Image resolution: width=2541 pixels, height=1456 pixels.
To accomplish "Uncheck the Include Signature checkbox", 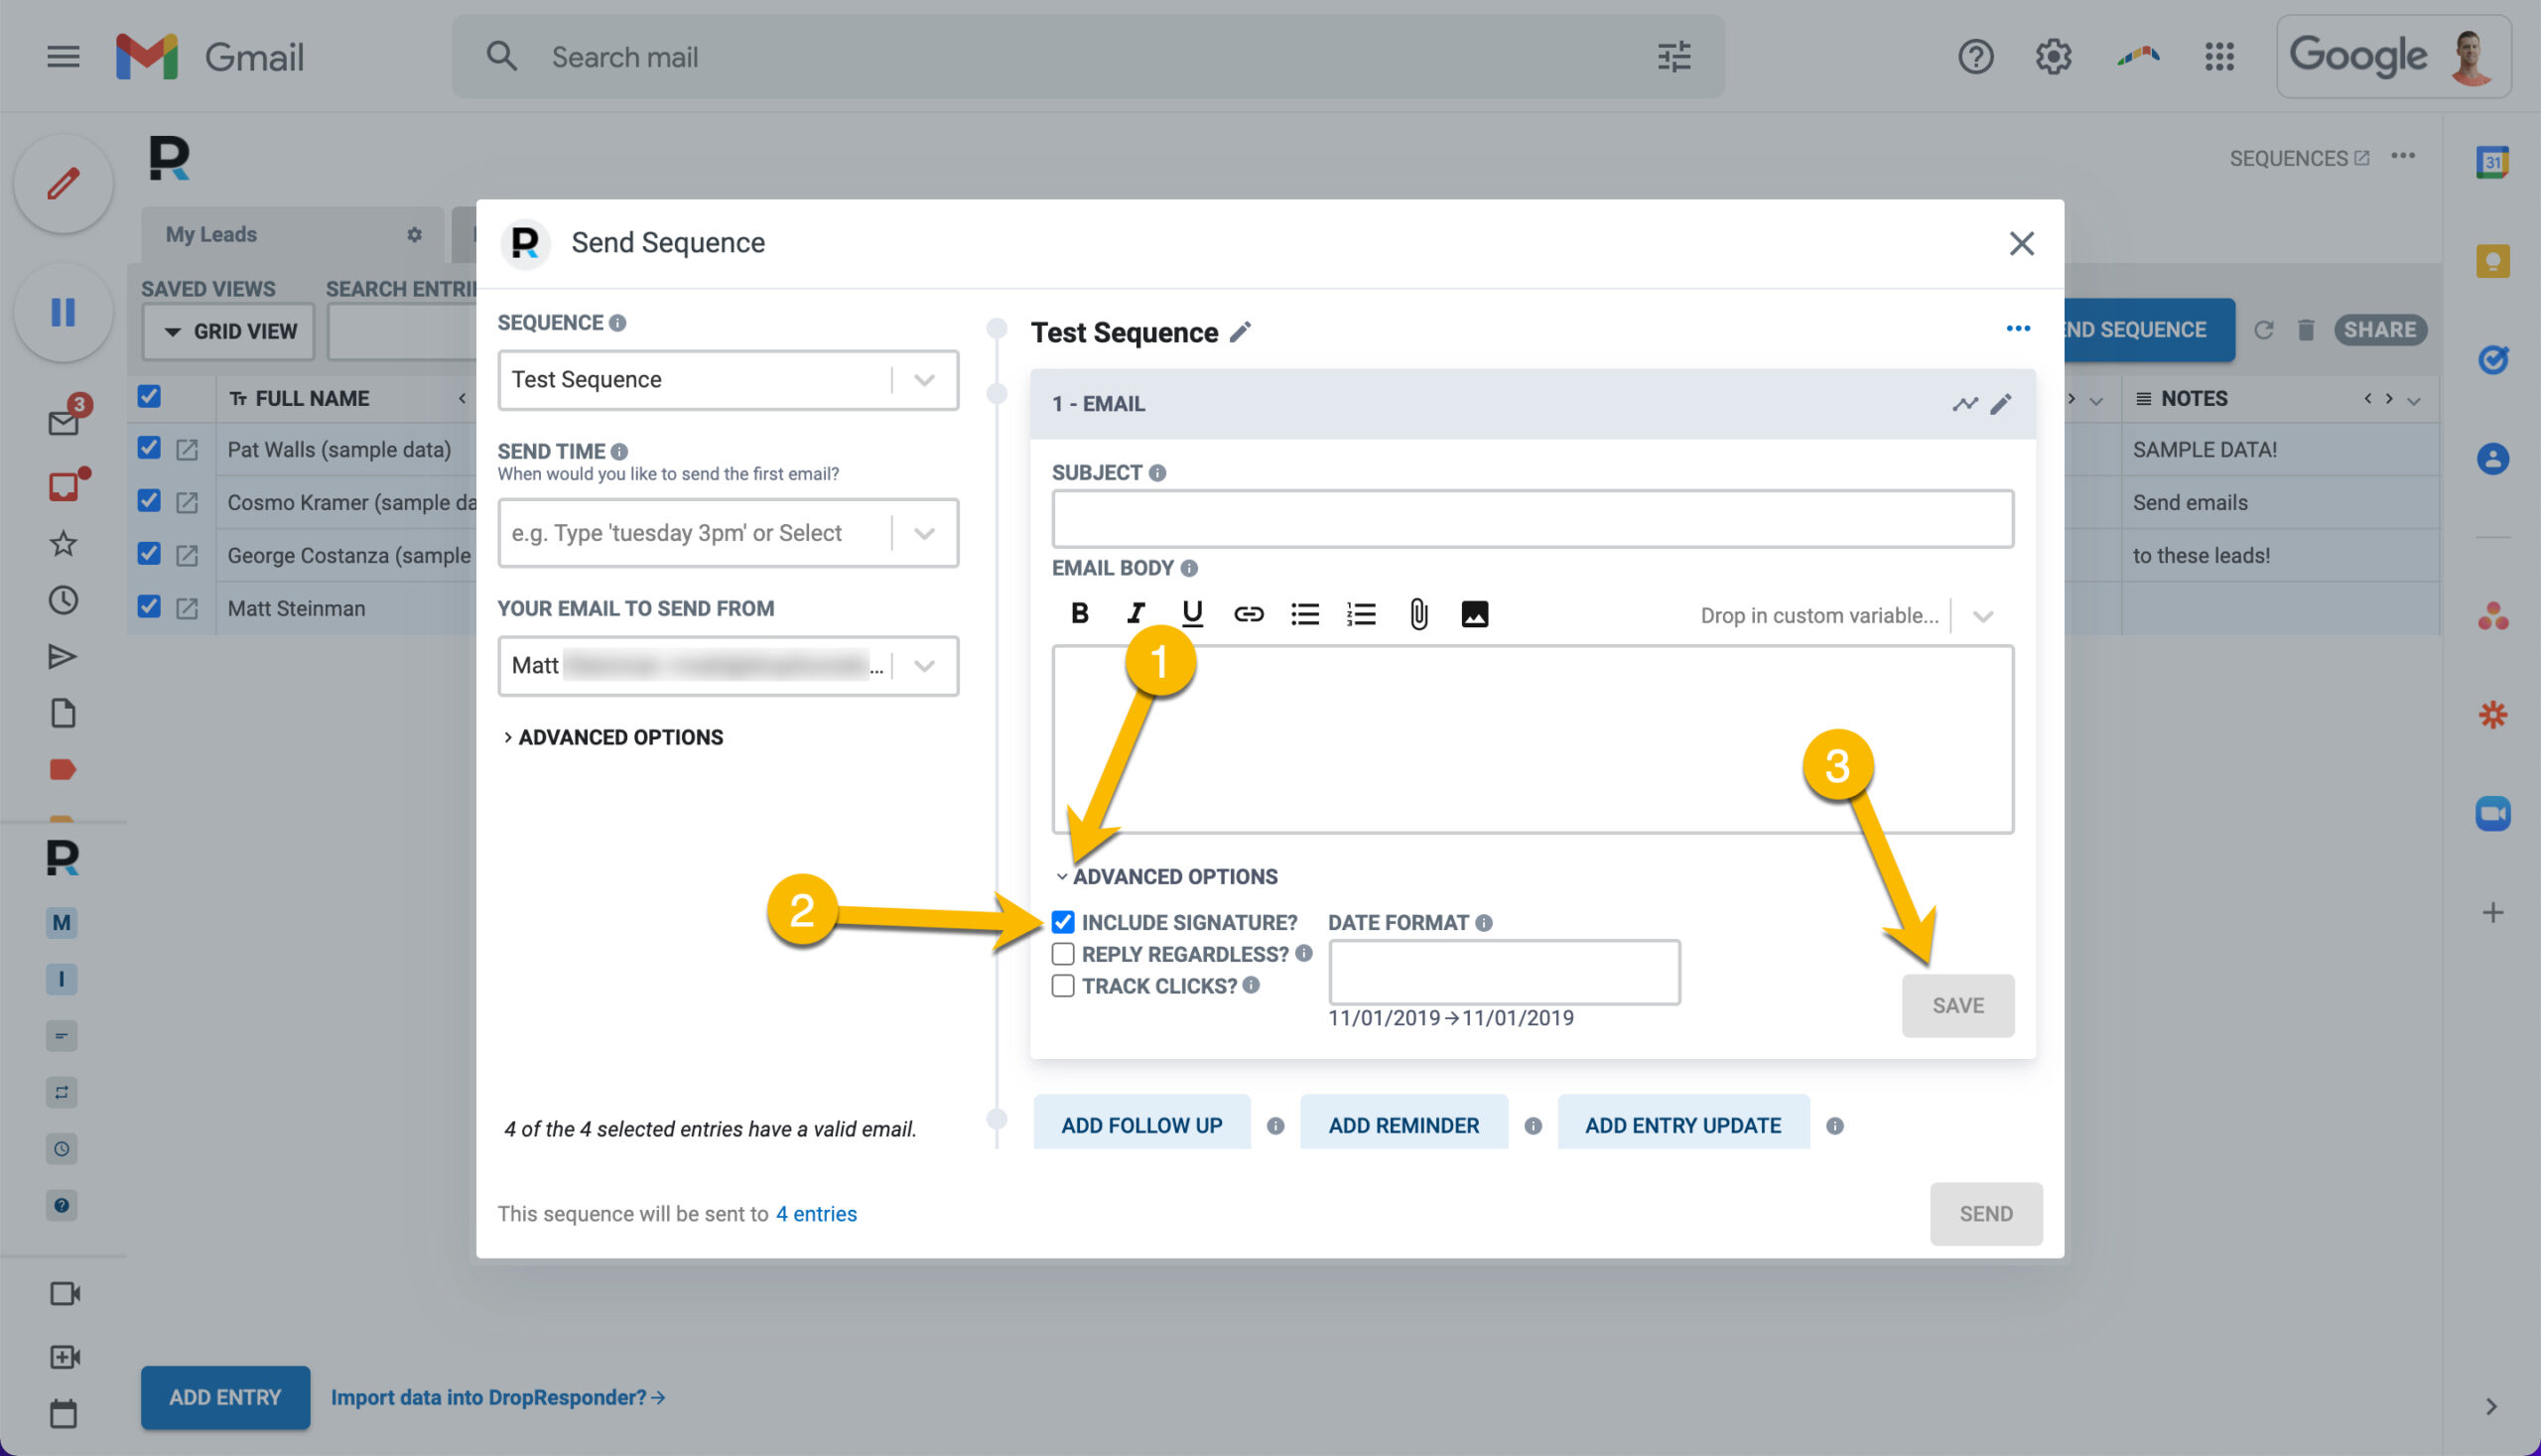I will point(1062,922).
